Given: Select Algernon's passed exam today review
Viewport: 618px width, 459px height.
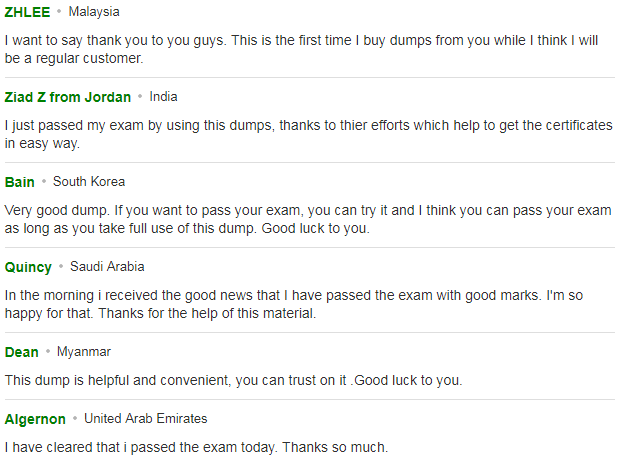Looking at the screenshot, I should (196, 447).
